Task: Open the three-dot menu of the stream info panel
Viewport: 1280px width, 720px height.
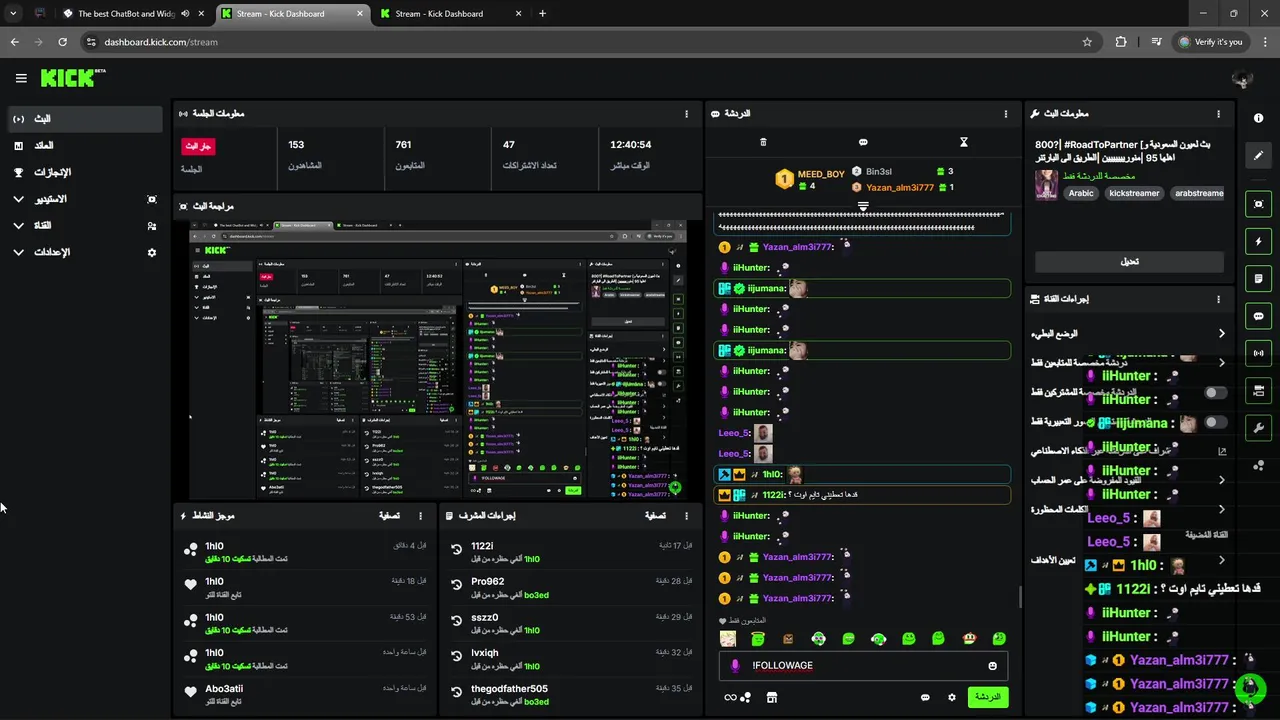Action: (x=1218, y=114)
